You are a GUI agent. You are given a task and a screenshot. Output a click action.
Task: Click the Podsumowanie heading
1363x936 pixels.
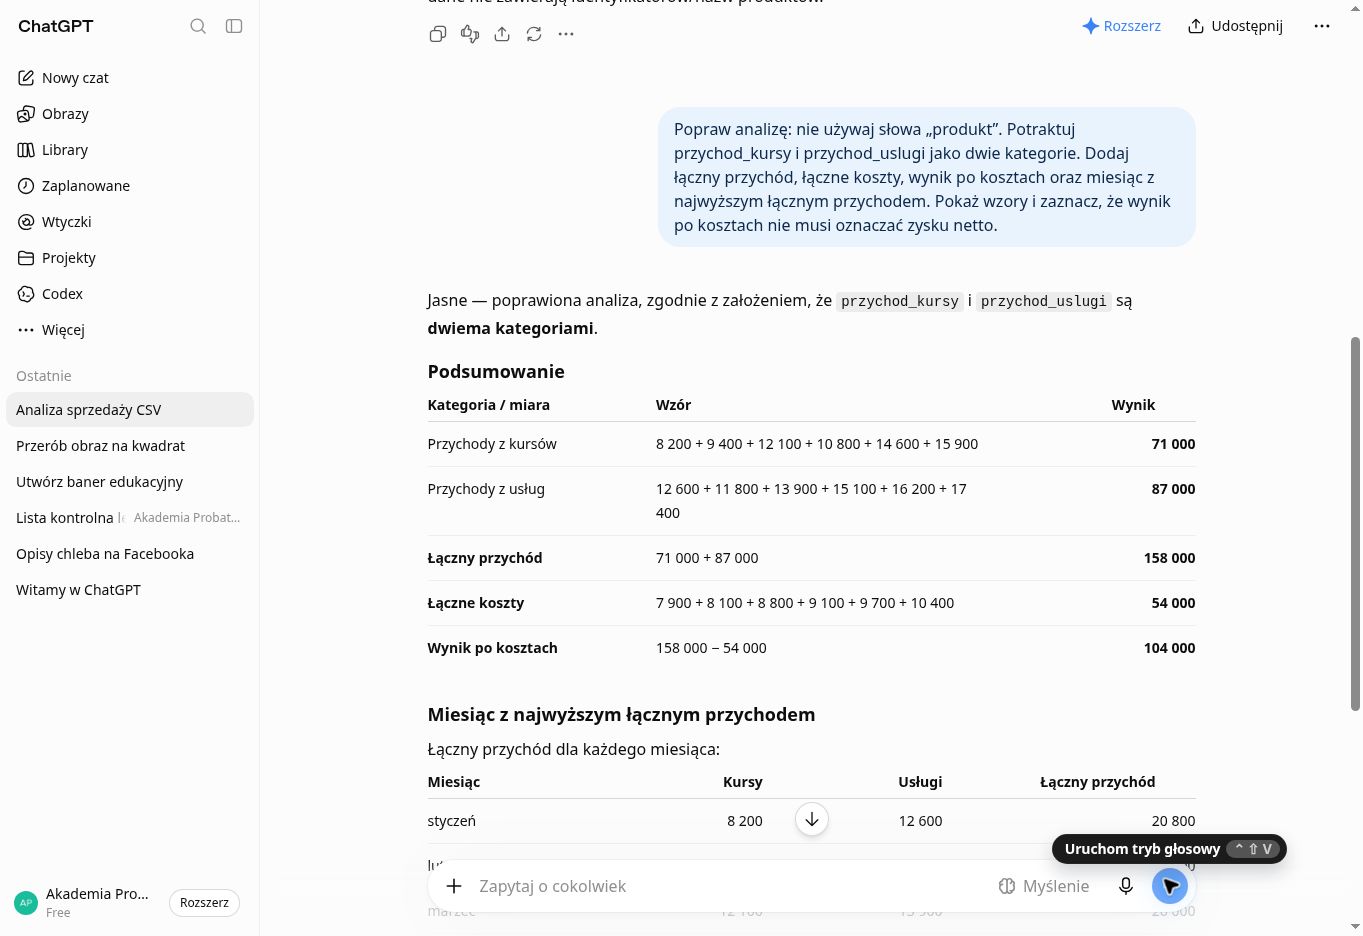(x=496, y=372)
